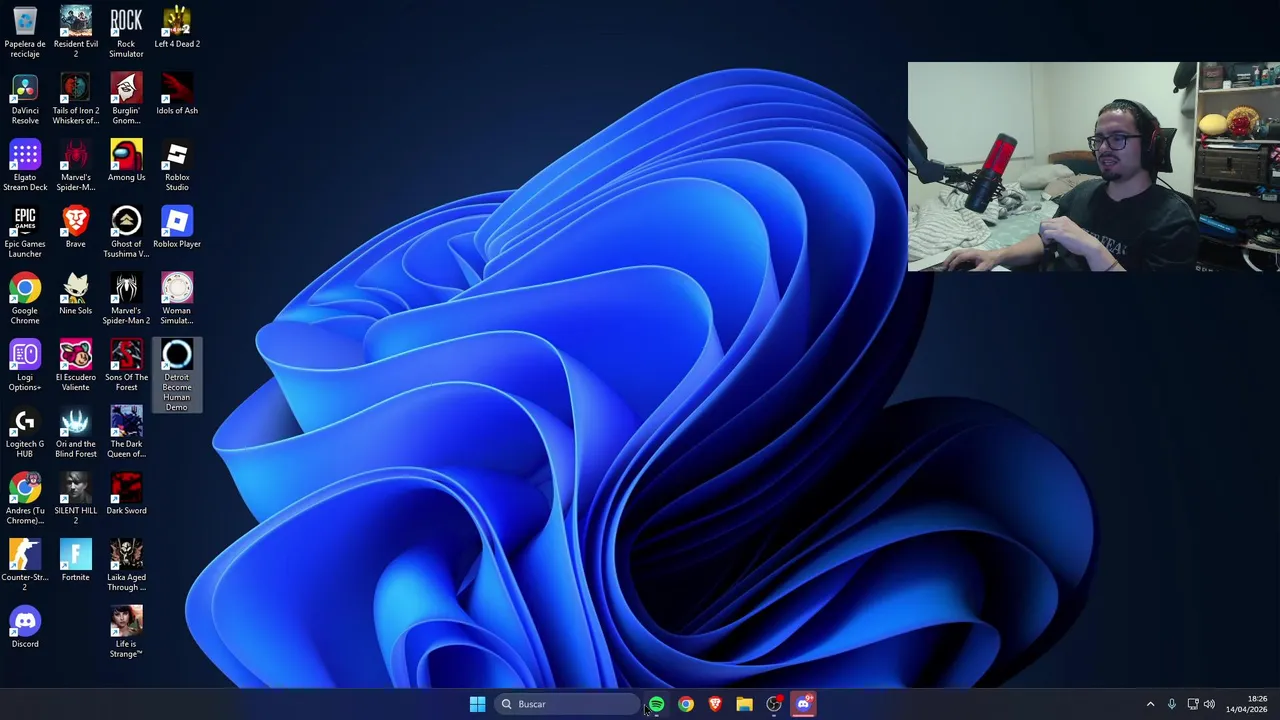Select The Dark Queen of shortcut
The width and height of the screenshot is (1280, 720).
click(126, 432)
